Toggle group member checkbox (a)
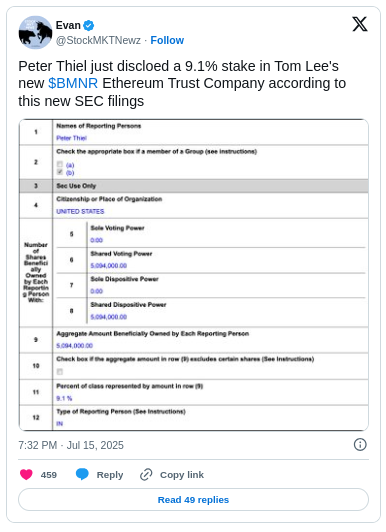The height and width of the screenshot is (532, 386). click(x=60, y=165)
